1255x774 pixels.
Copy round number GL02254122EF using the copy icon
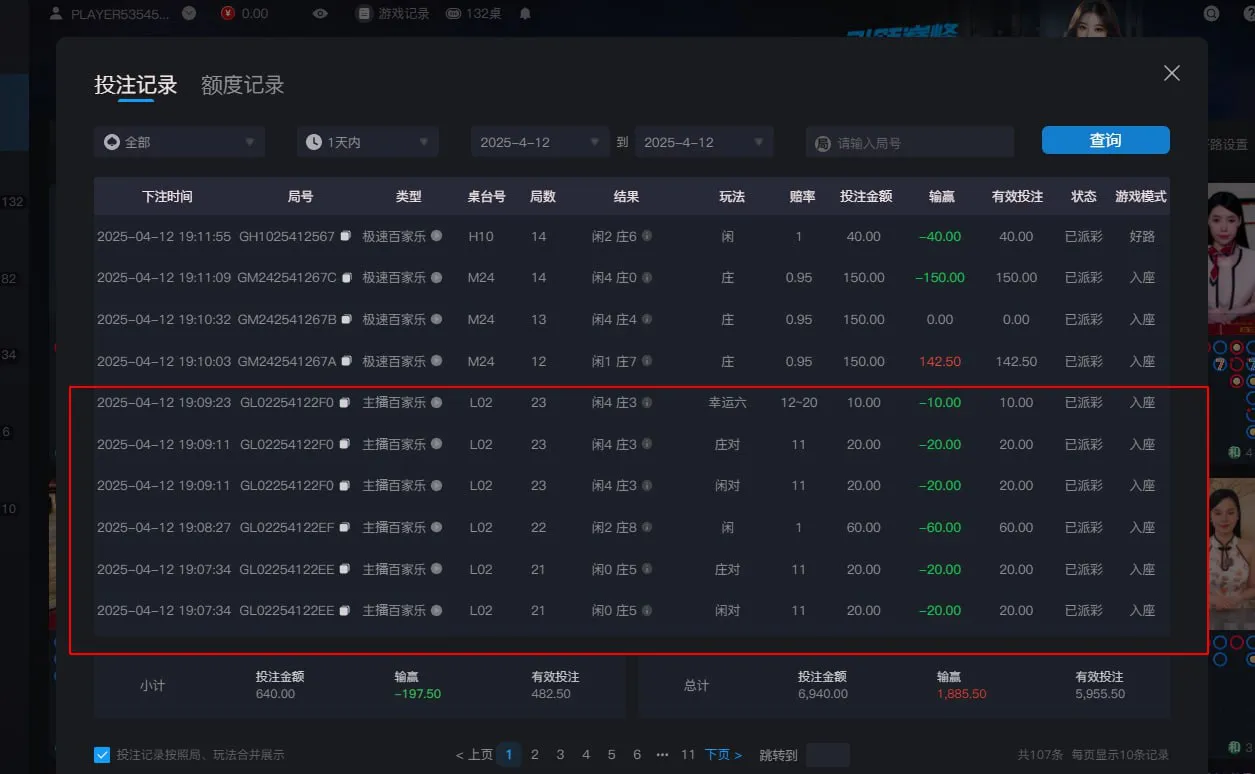tap(345, 527)
